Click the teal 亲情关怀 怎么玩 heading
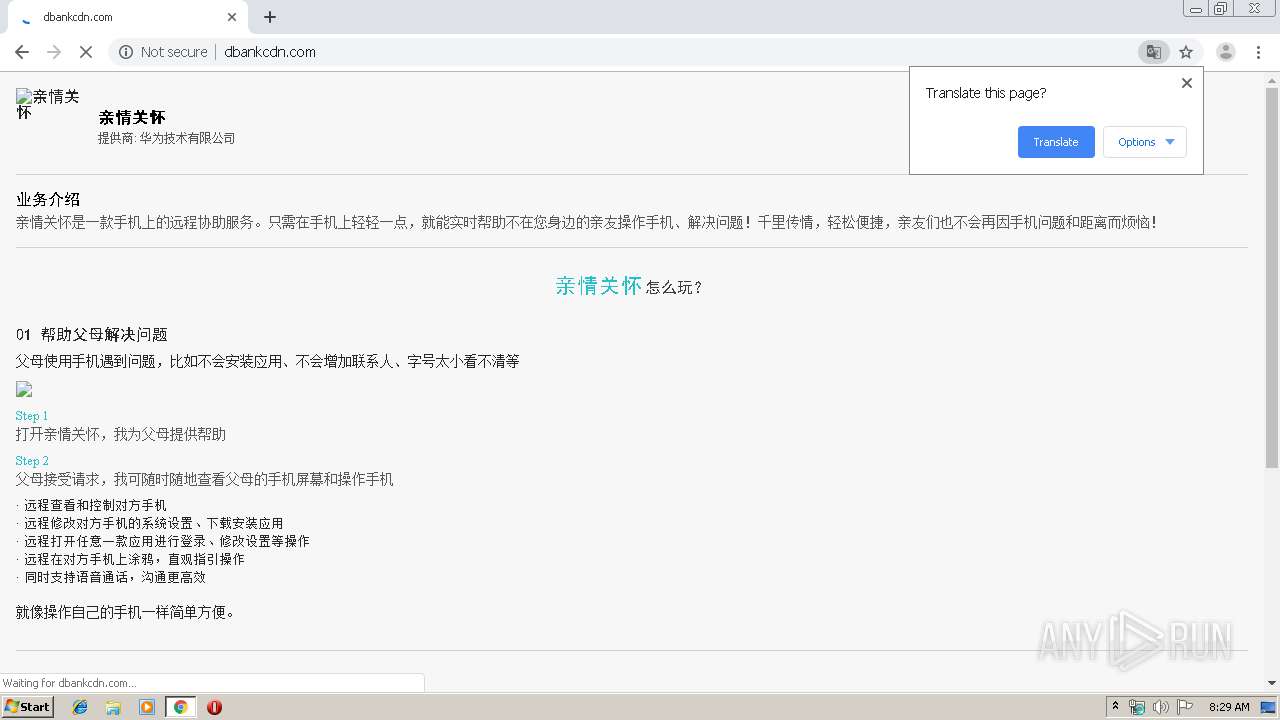 629,286
